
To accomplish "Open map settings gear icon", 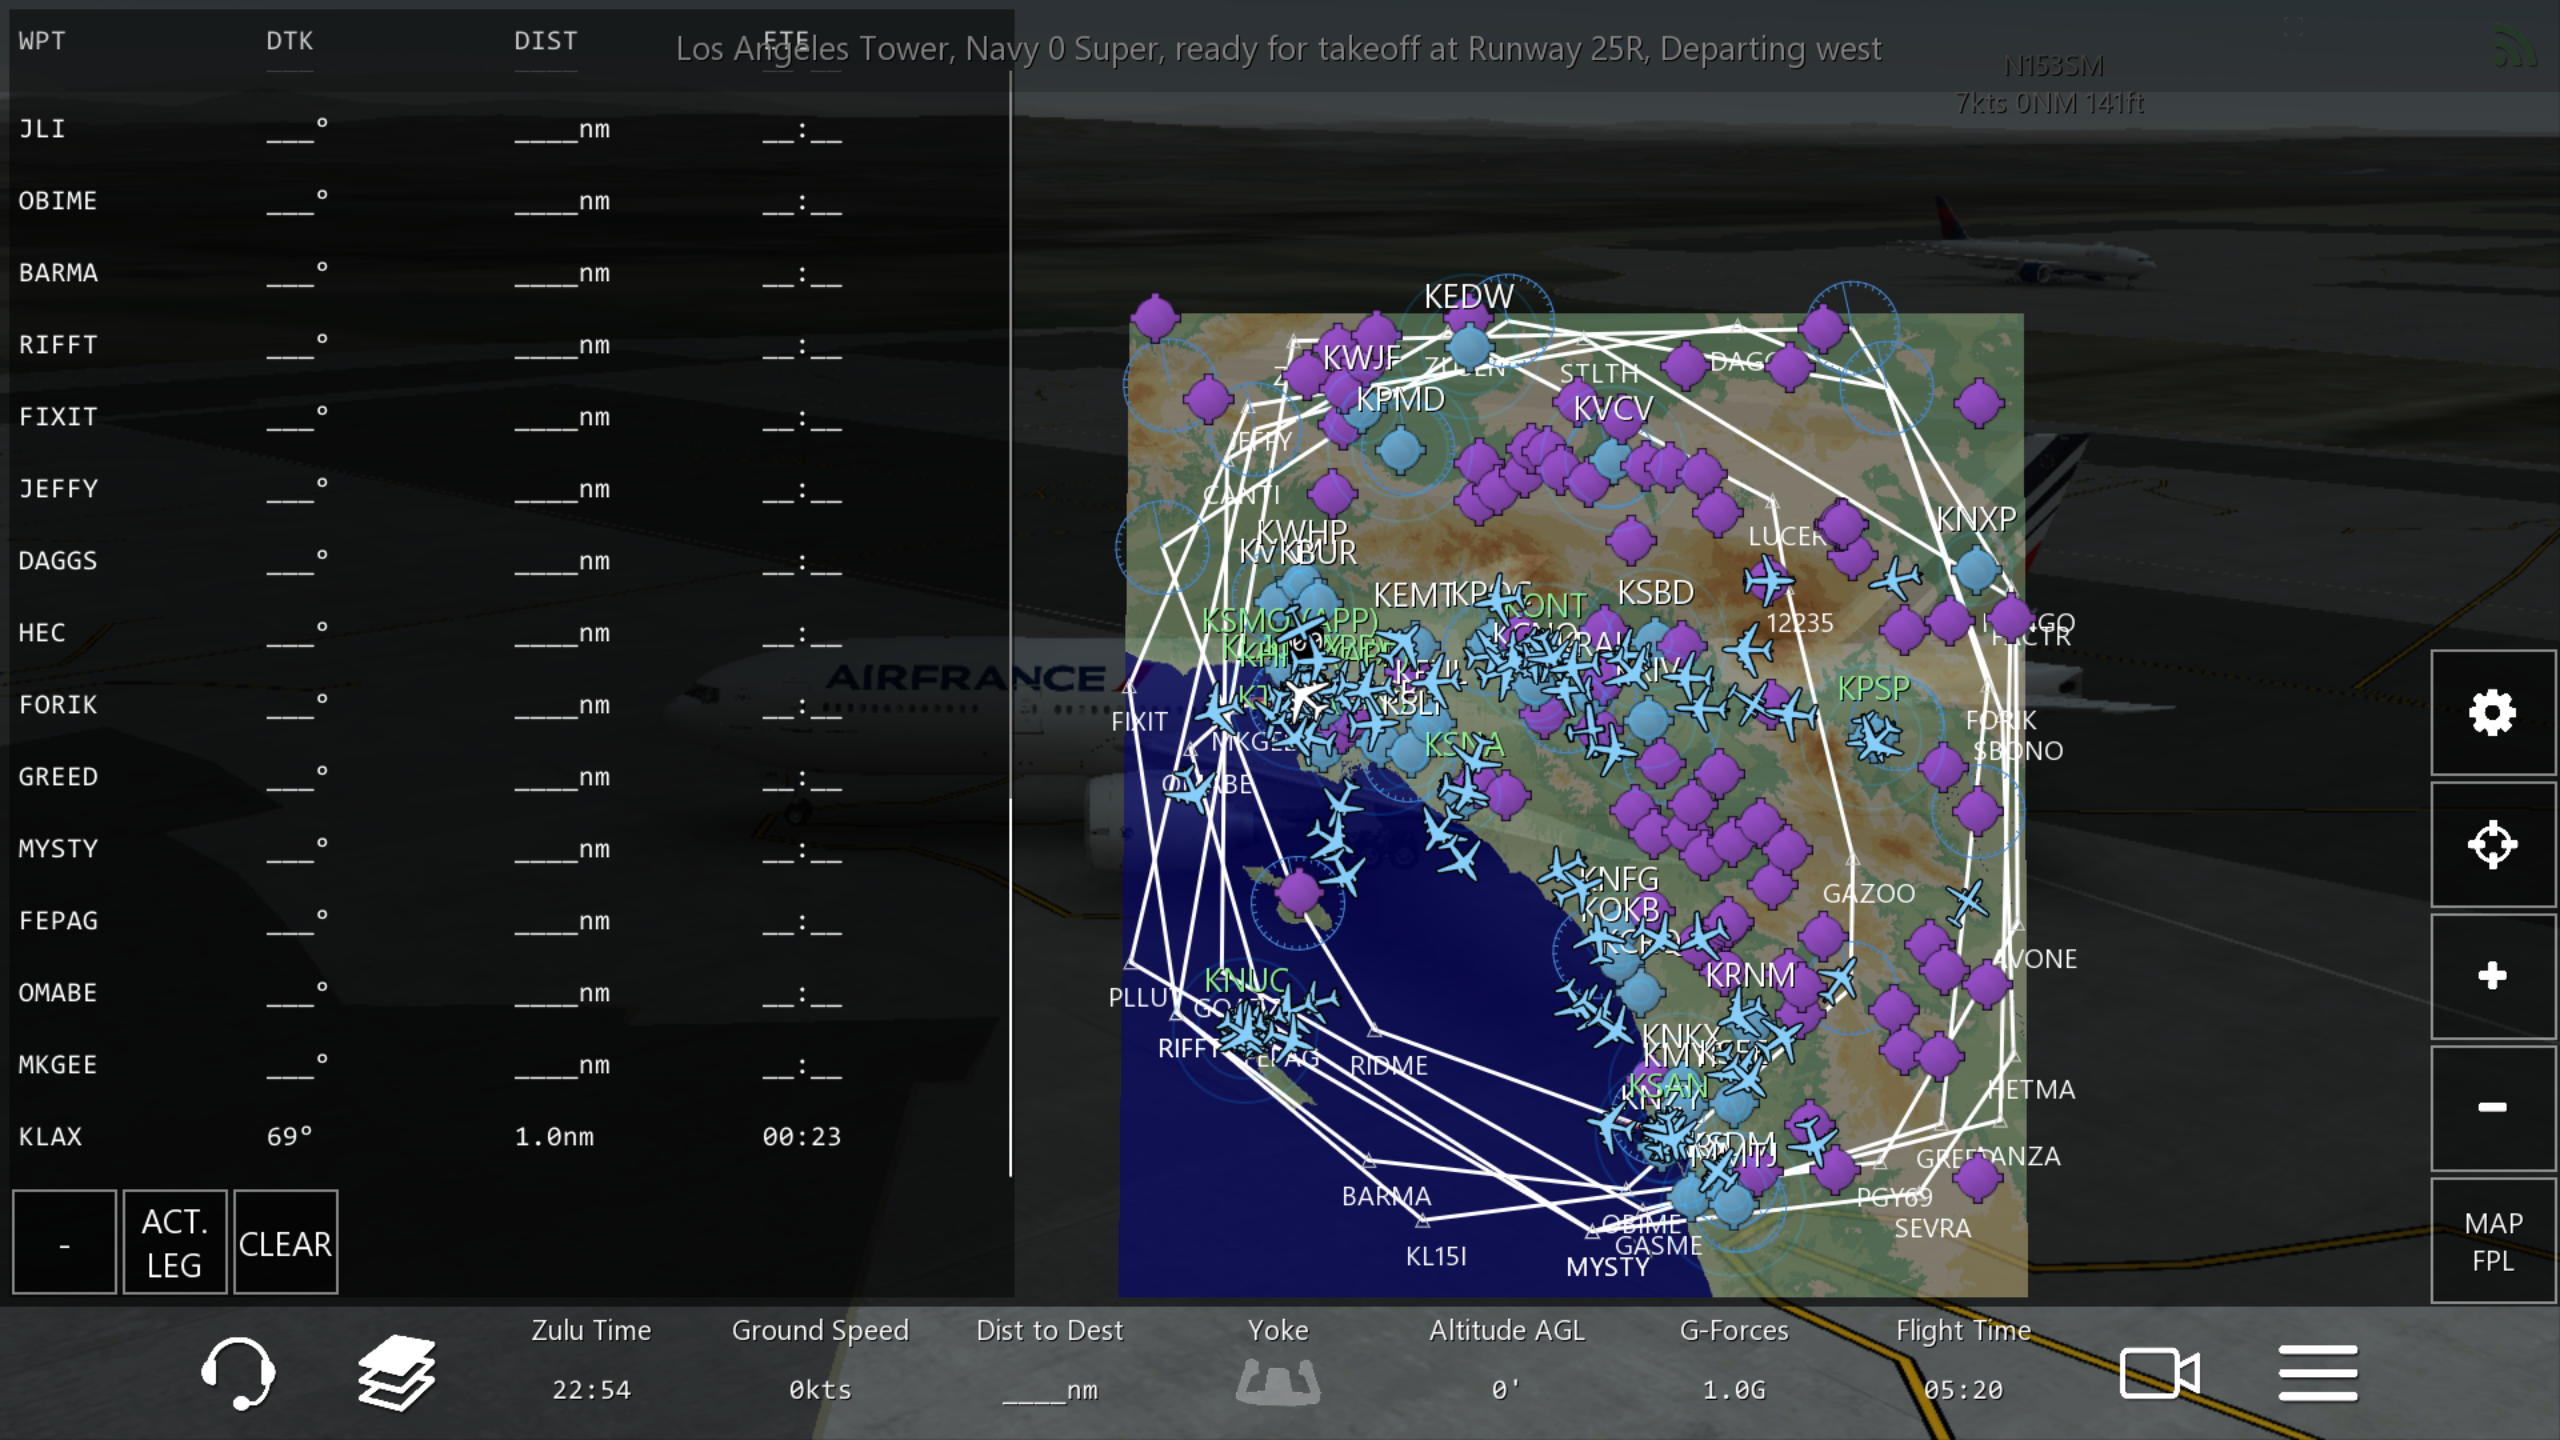I will click(2491, 713).
